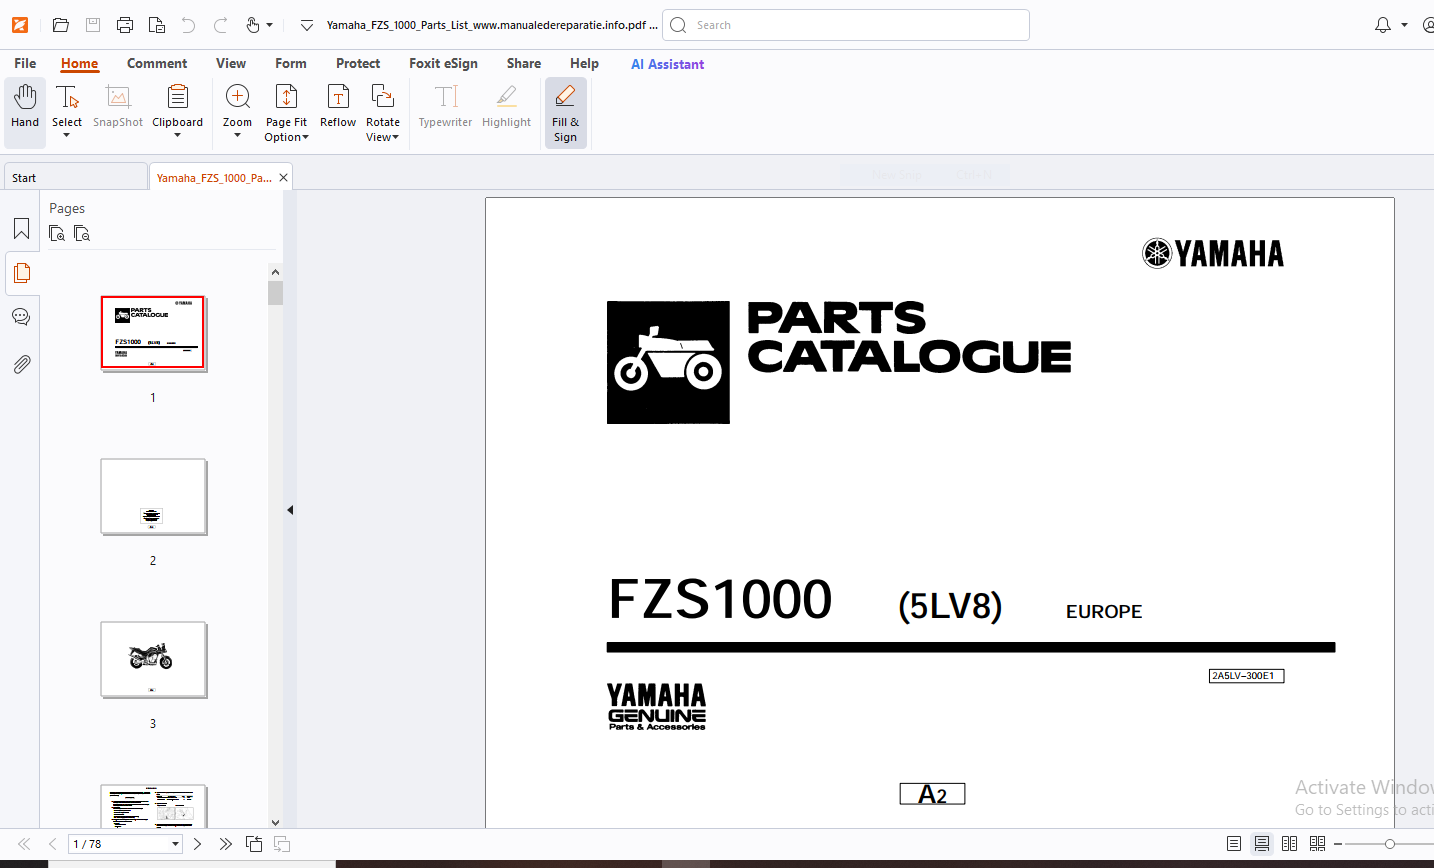Screen dimensions: 1434x868
Task: Open the Comments side panel
Action: click(x=21, y=317)
